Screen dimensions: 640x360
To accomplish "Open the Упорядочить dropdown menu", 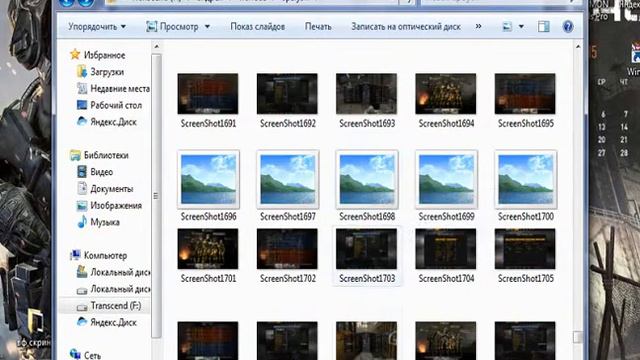I will pyautogui.click(x=97, y=27).
